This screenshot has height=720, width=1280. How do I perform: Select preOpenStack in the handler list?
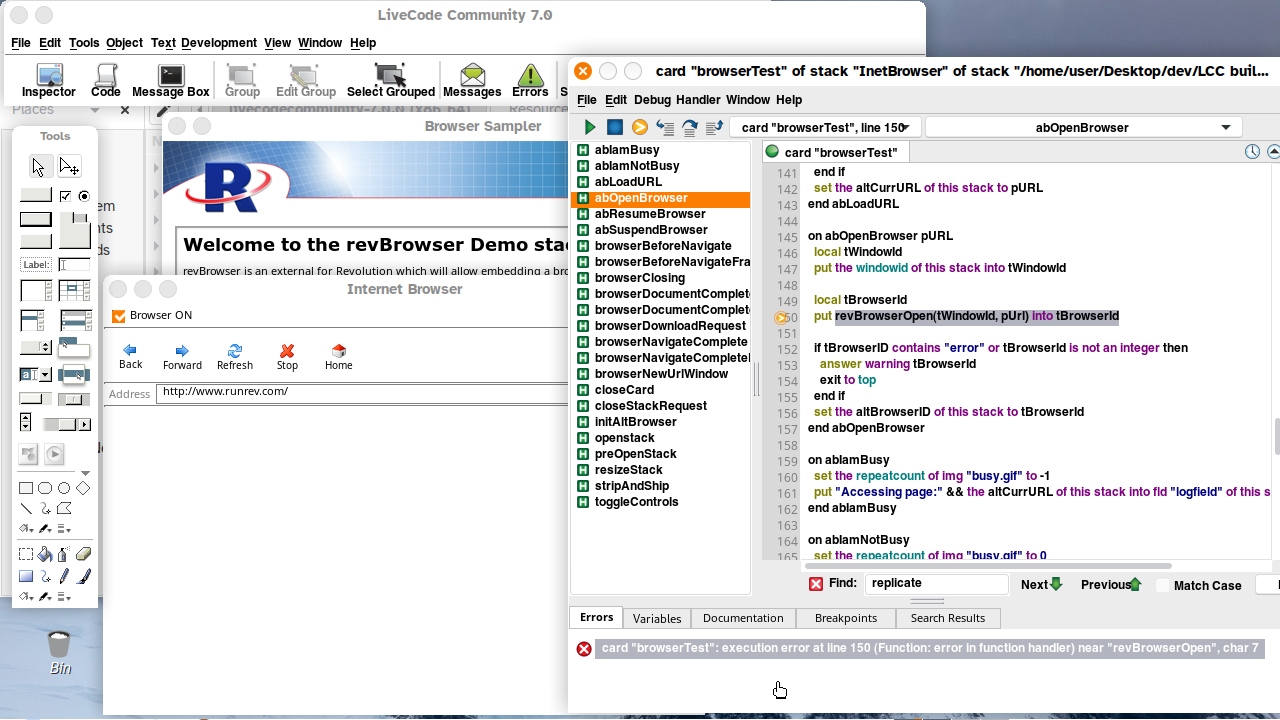[635, 454]
